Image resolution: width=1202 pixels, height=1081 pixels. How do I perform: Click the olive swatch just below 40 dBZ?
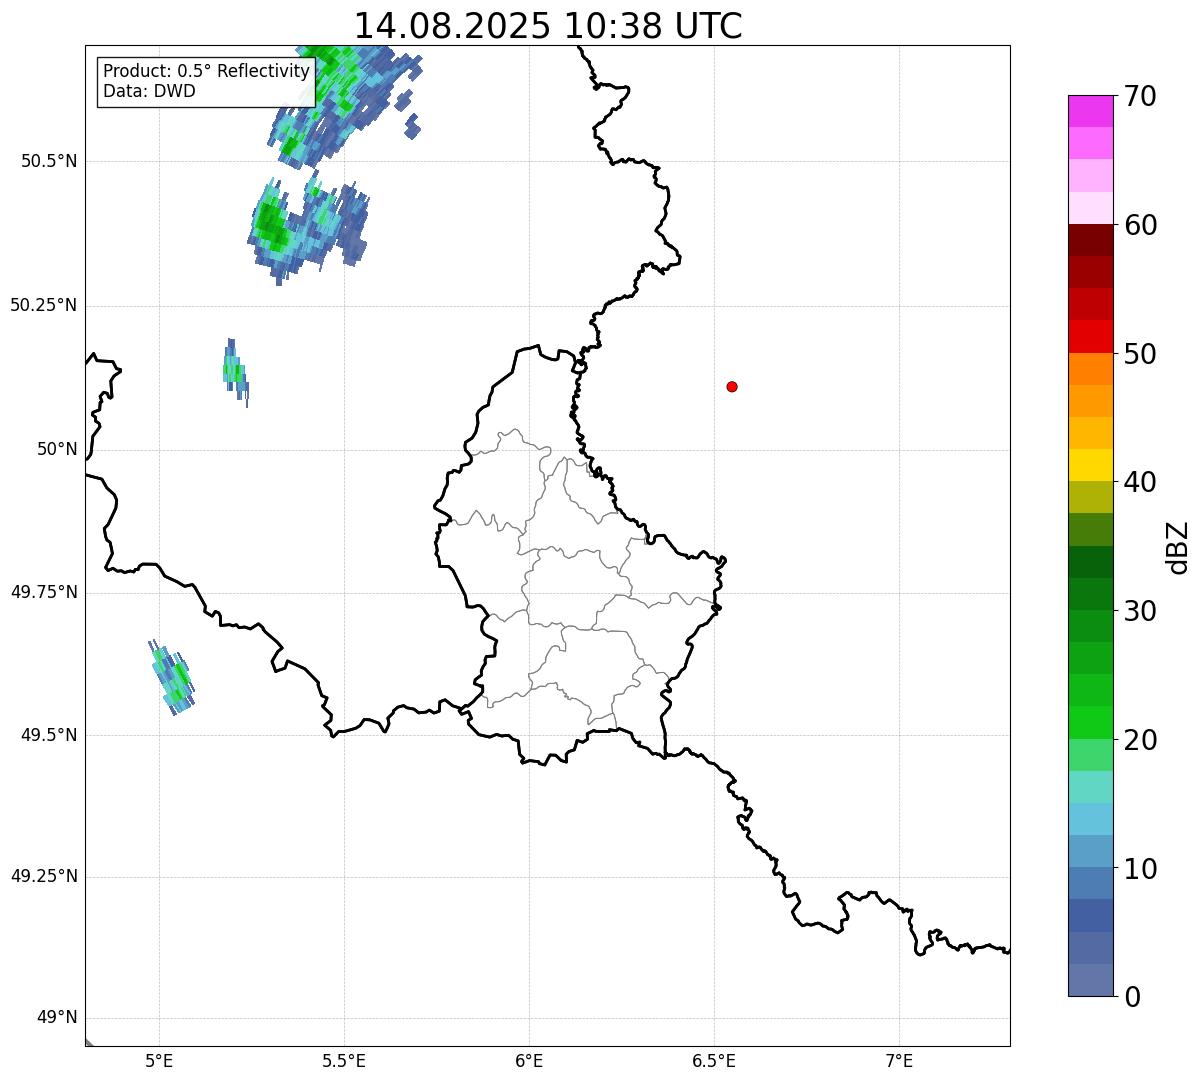pyautogui.click(x=1090, y=498)
